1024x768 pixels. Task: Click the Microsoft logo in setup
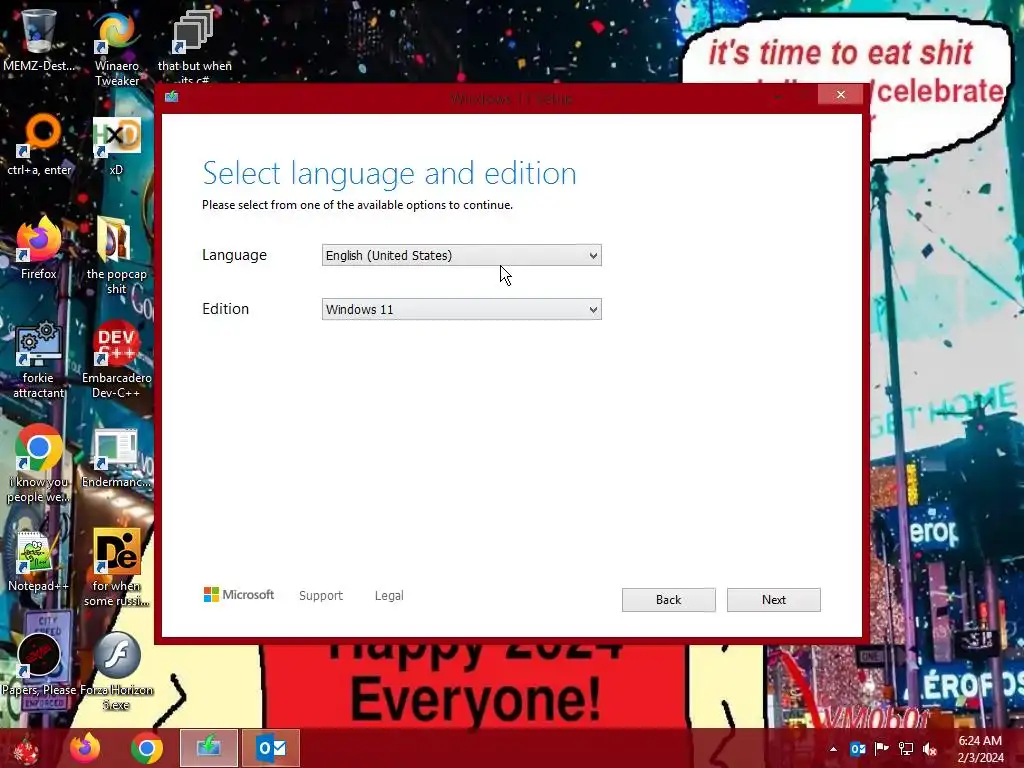pyautogui.click(x=238, y=595)
